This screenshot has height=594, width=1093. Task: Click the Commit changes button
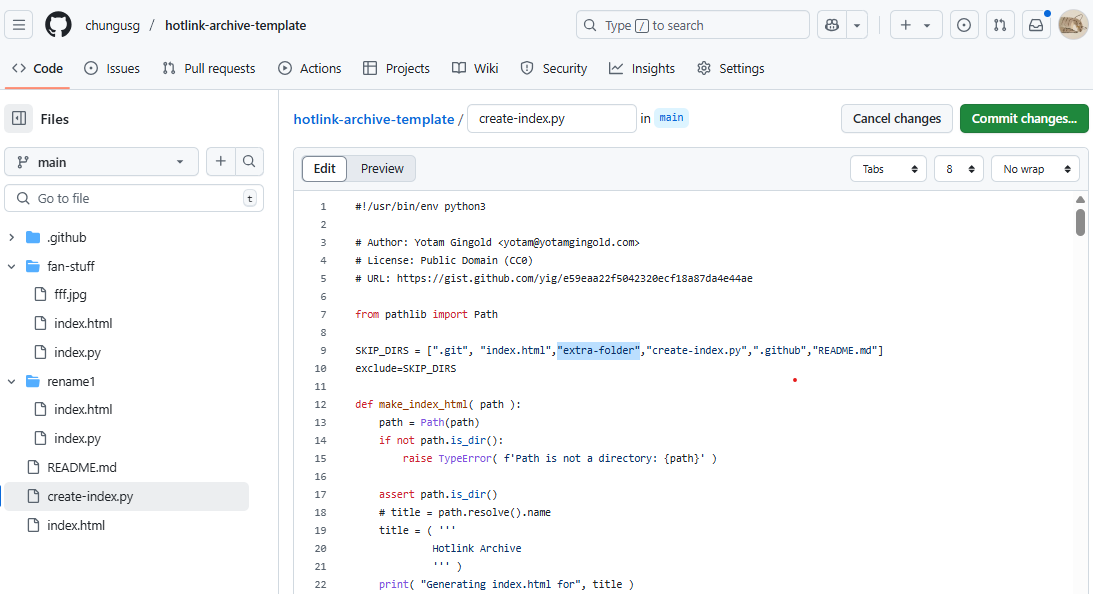[1023, 118]
